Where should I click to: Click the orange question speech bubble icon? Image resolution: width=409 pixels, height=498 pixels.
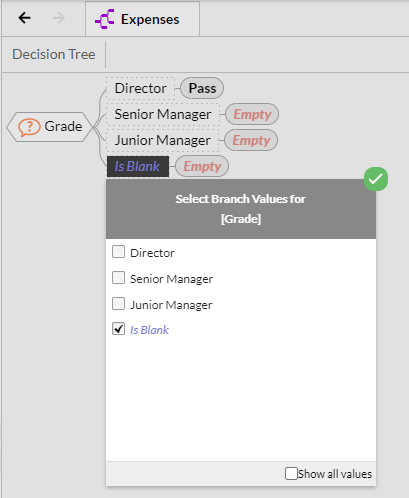coord(29,127)
